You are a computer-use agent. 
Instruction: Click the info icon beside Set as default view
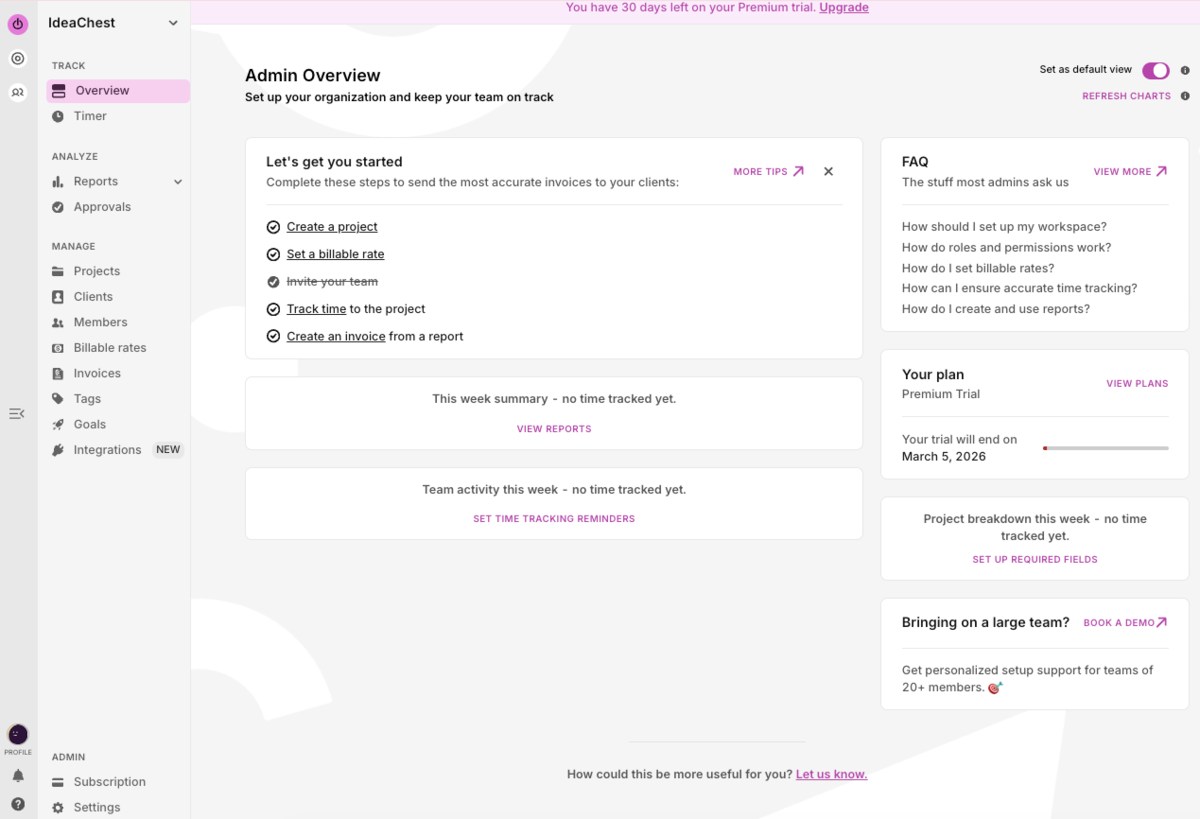(x=1185, y=70)
